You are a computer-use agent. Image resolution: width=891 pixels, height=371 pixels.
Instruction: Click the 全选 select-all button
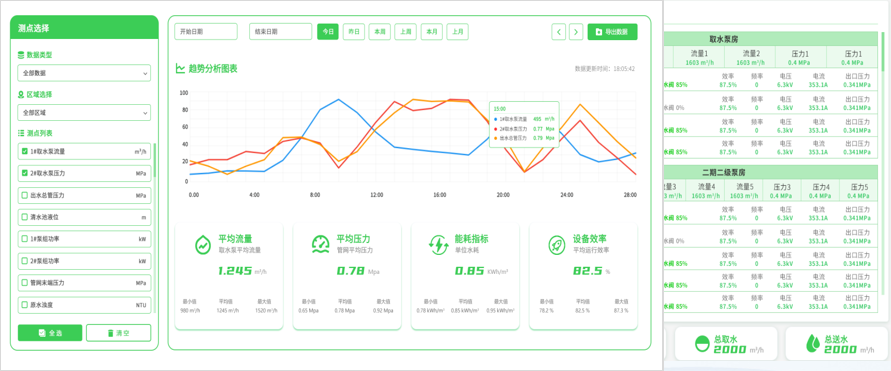(x=50, y=333)
